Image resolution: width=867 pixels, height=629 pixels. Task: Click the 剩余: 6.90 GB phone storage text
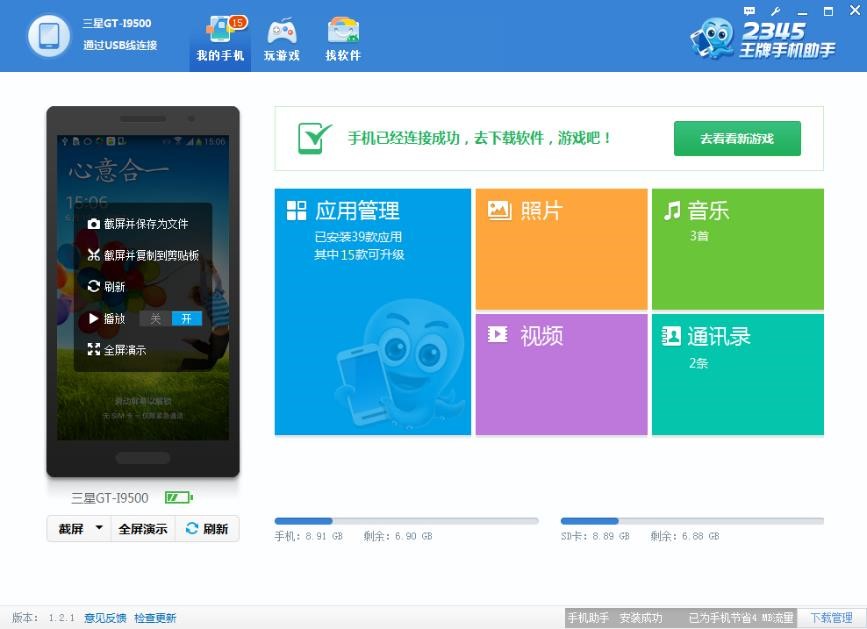point(398,536)
